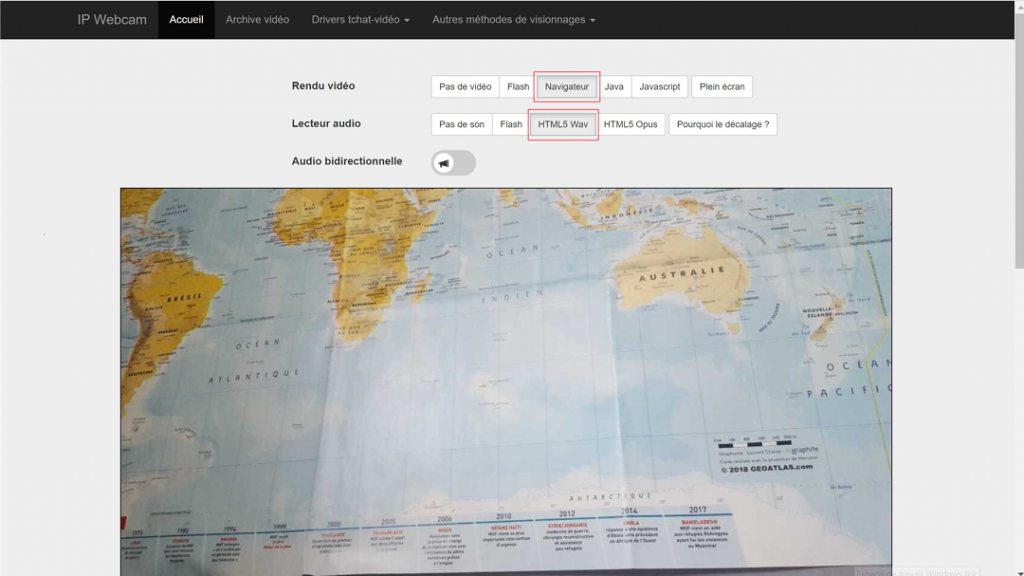1024x576 pixels.
Task: Click the webcam video feed image
Action: pos(506,380)
